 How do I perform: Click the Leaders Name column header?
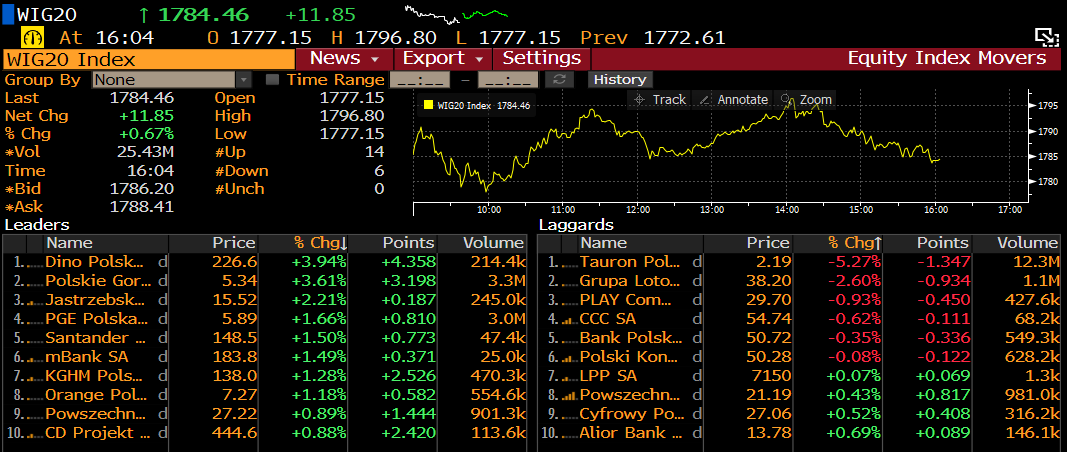[106, 243]
